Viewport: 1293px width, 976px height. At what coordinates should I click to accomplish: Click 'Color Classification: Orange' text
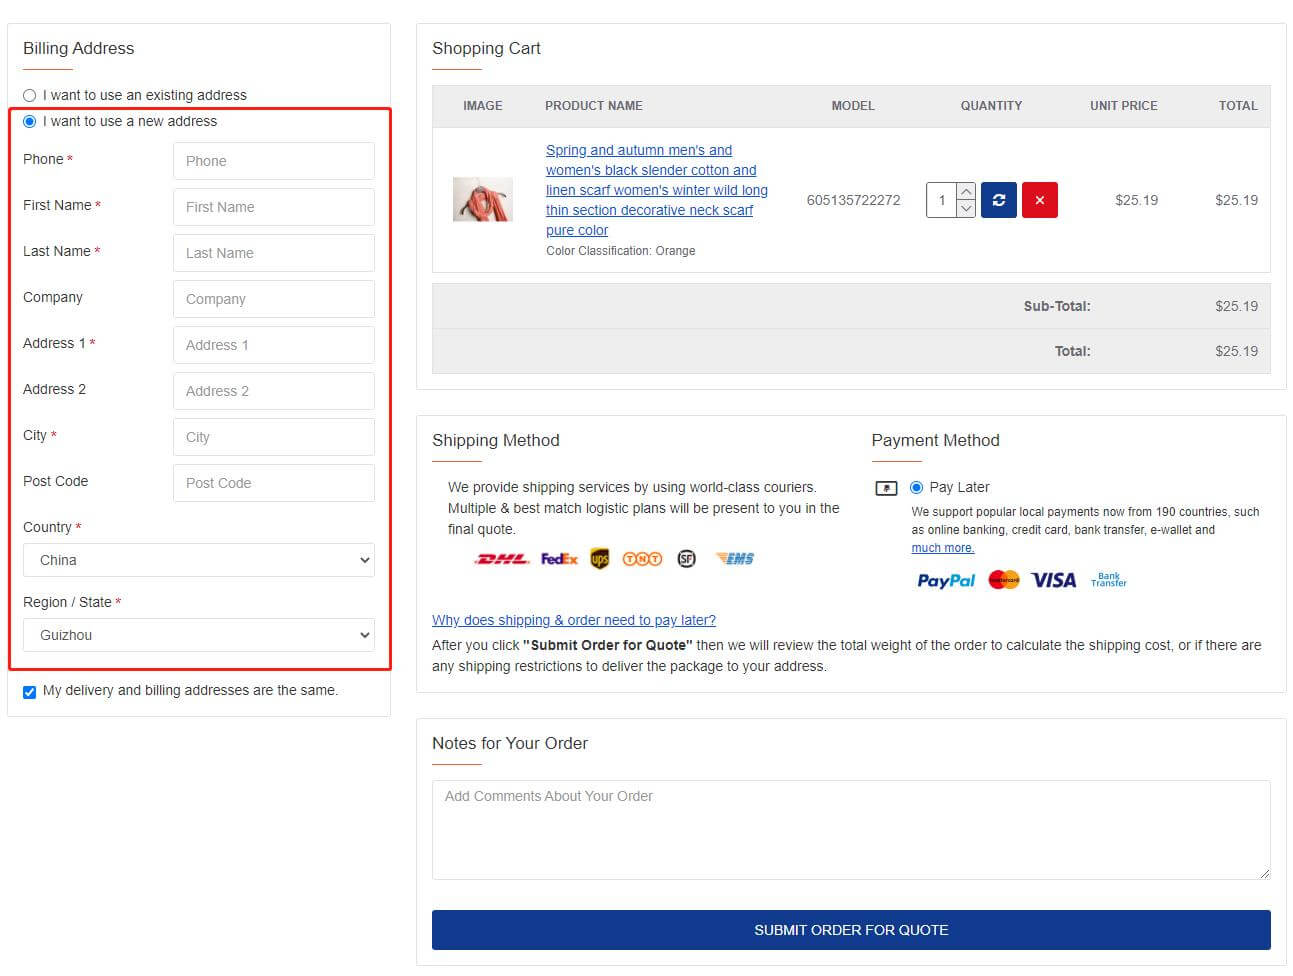620,251
